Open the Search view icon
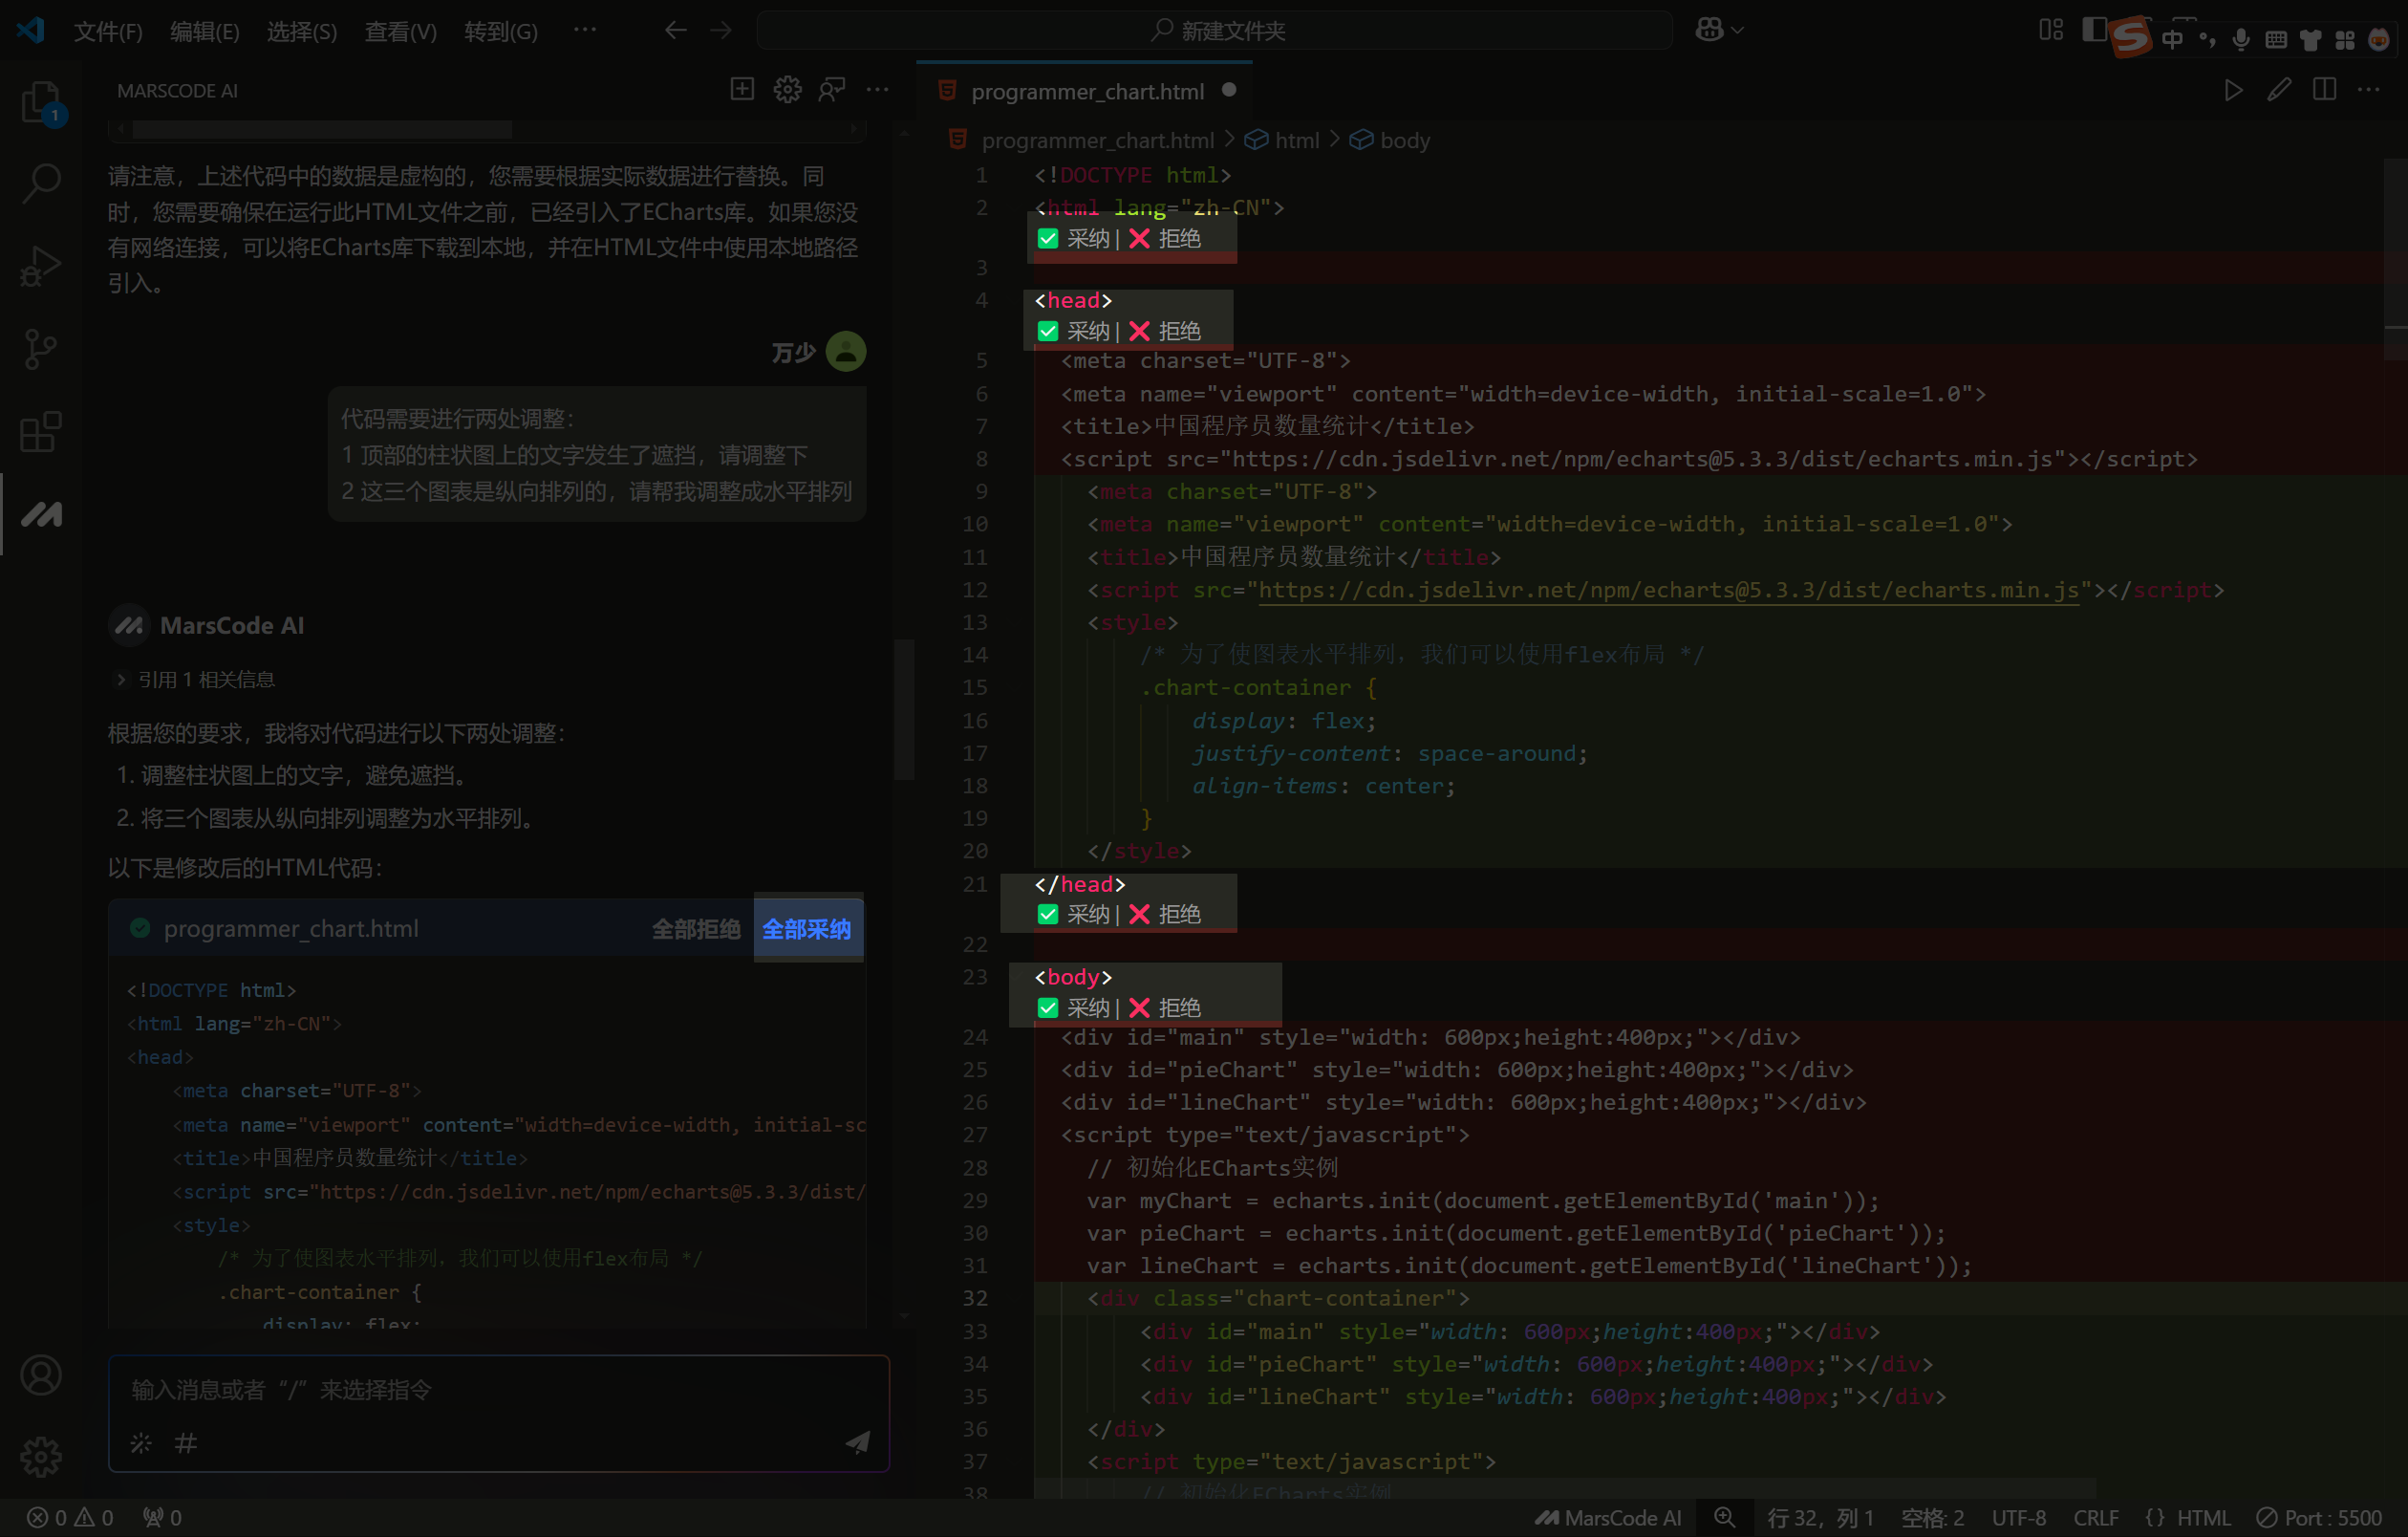This screenshot has width=2408, height=1537. (40, 183)
